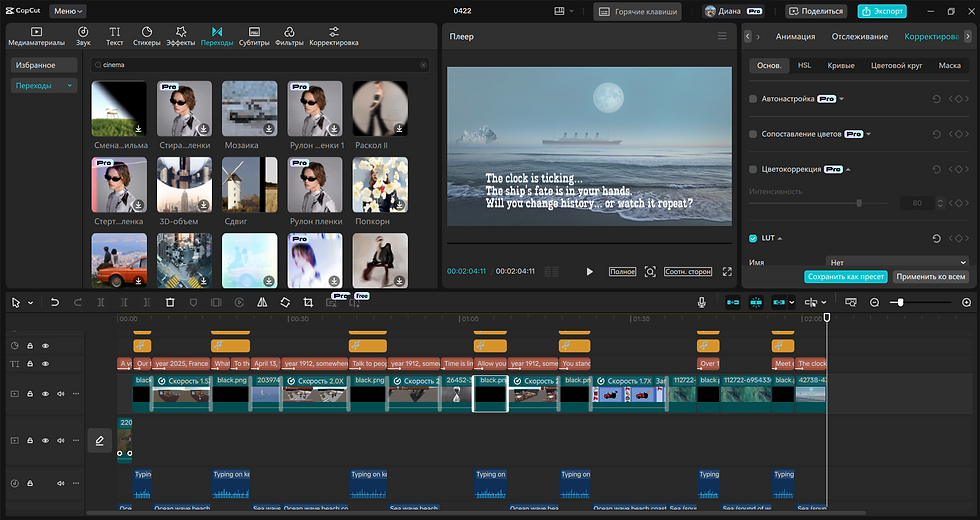Open the Звук media tab
This screenshot has width=980, height=520.
pyautogui.click(x=83, y=36)
